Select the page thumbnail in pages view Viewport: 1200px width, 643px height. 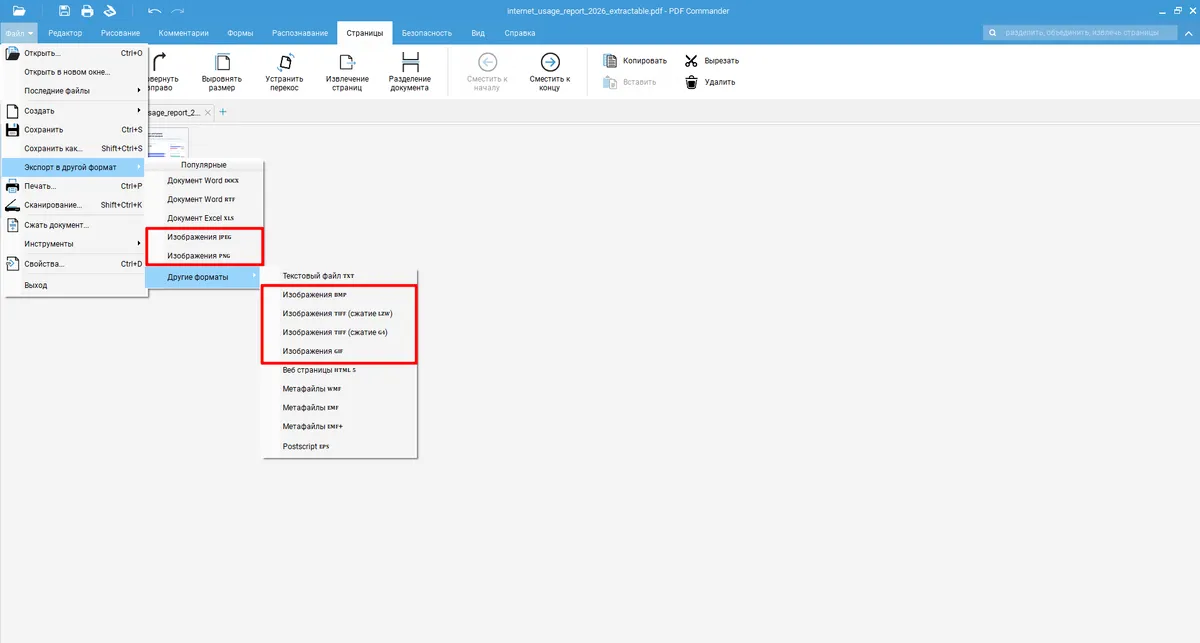[168, 143]
